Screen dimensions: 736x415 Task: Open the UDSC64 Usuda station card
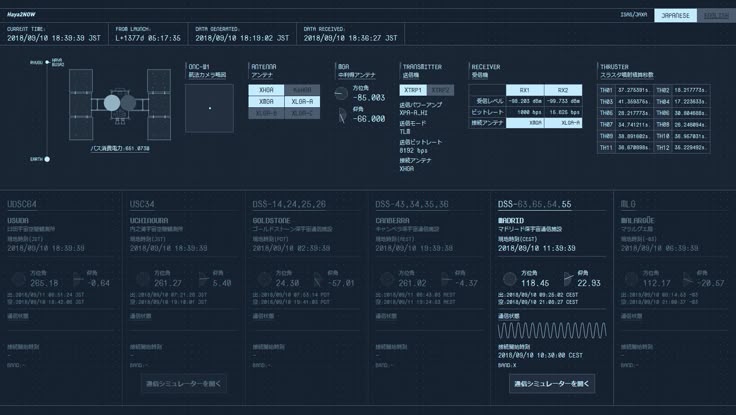[61, 296]
